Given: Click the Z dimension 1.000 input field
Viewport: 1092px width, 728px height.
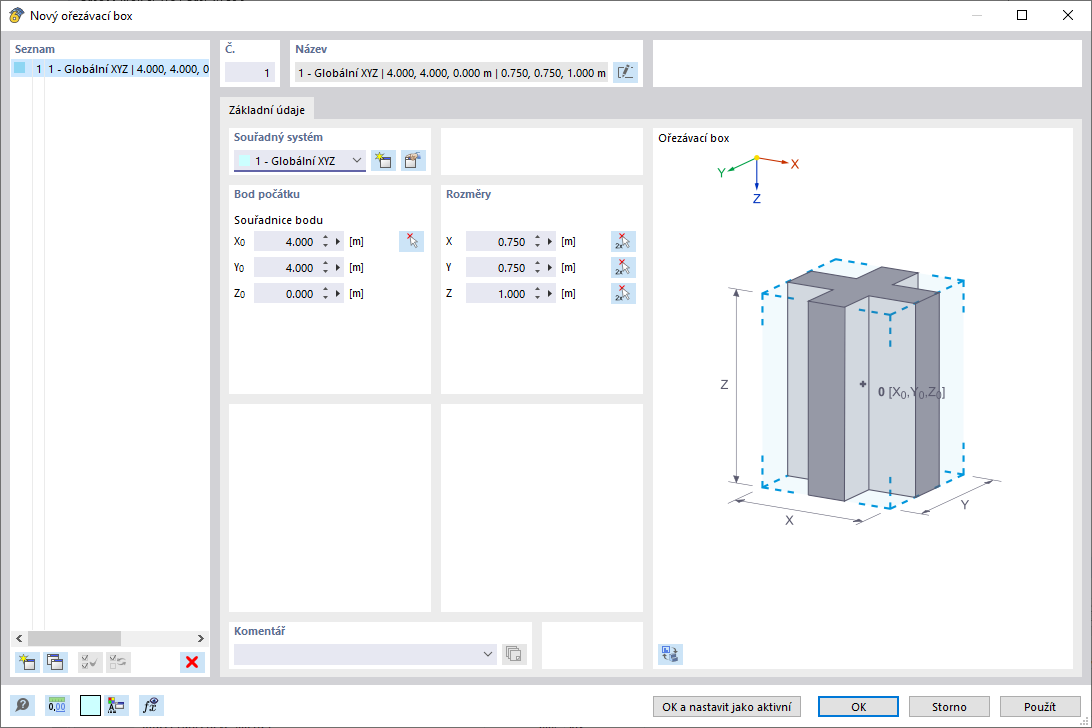Looking at the screenshot, I should click(498, 293).
